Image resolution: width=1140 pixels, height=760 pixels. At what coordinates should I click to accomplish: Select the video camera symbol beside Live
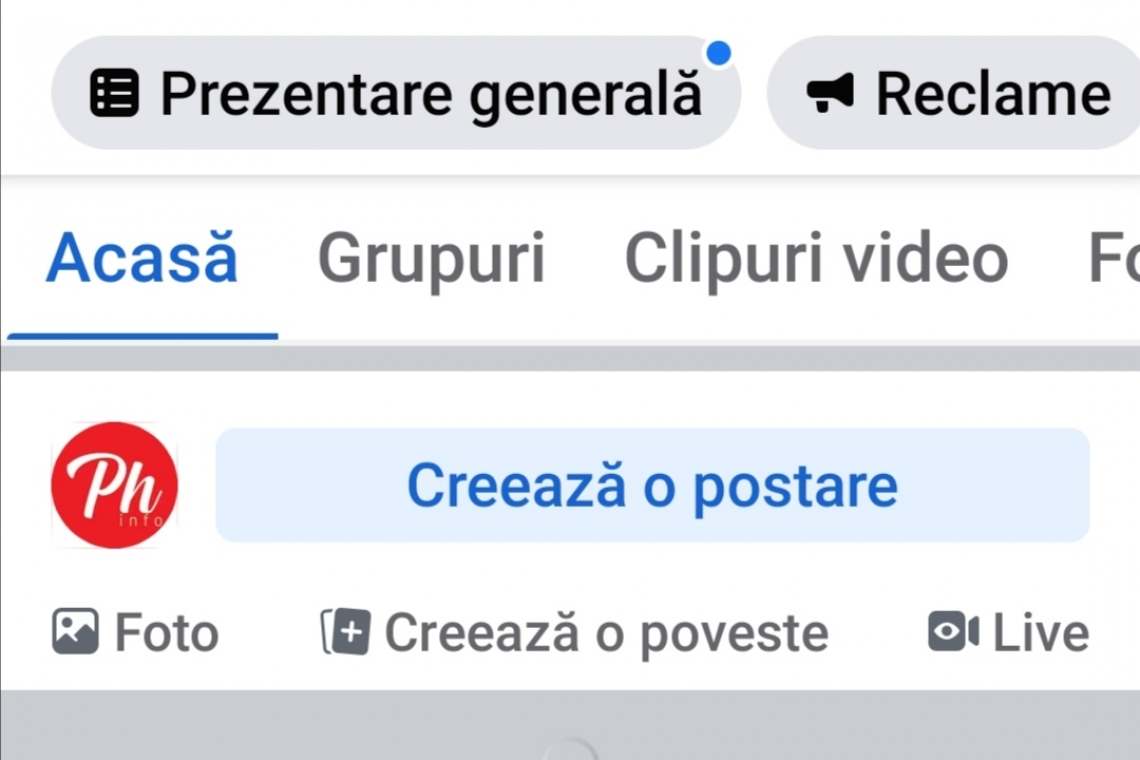(952, 631)
